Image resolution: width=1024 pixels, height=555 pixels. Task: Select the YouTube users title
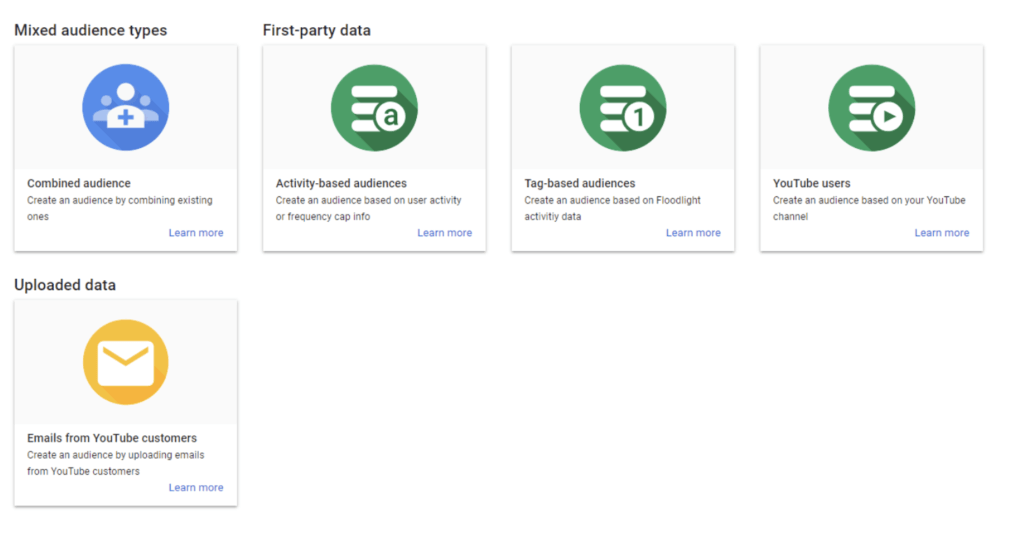(x=812, y=184)
